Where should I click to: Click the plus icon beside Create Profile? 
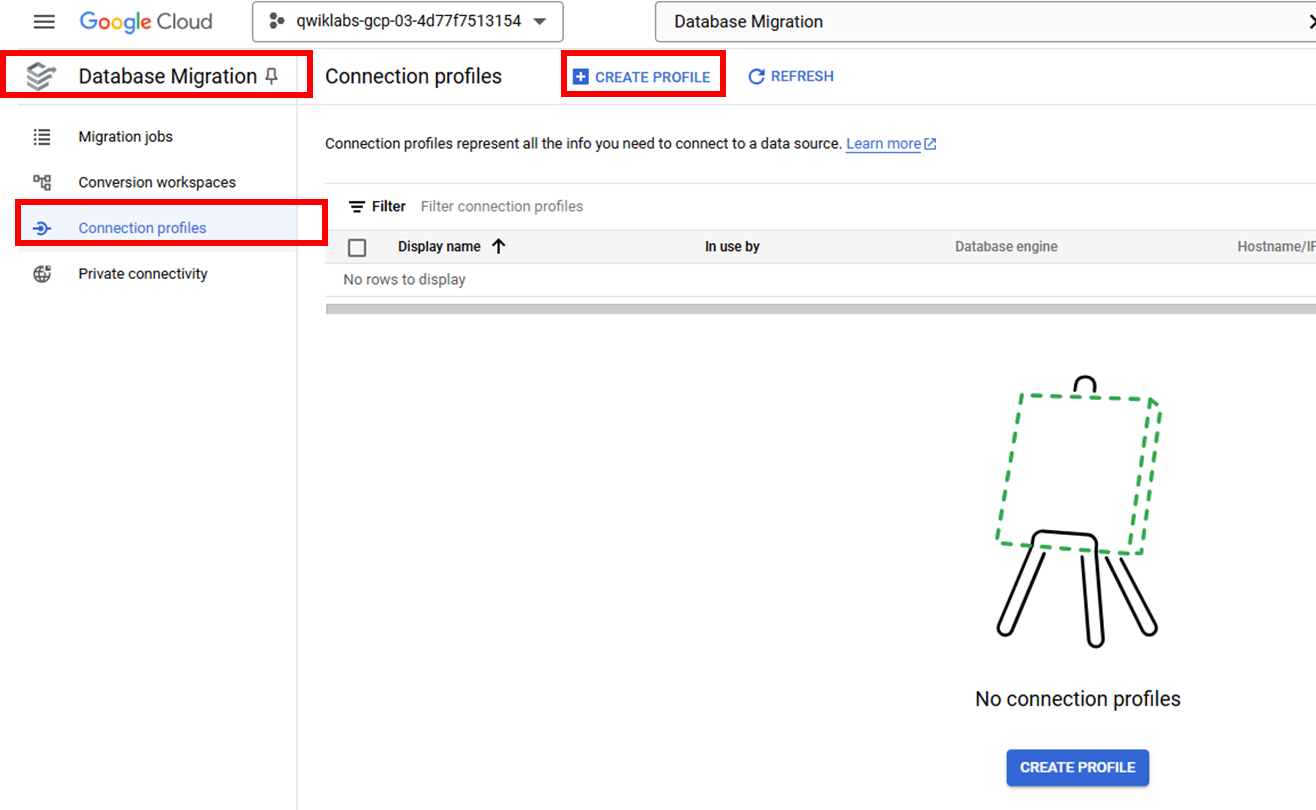pos(581,77)
